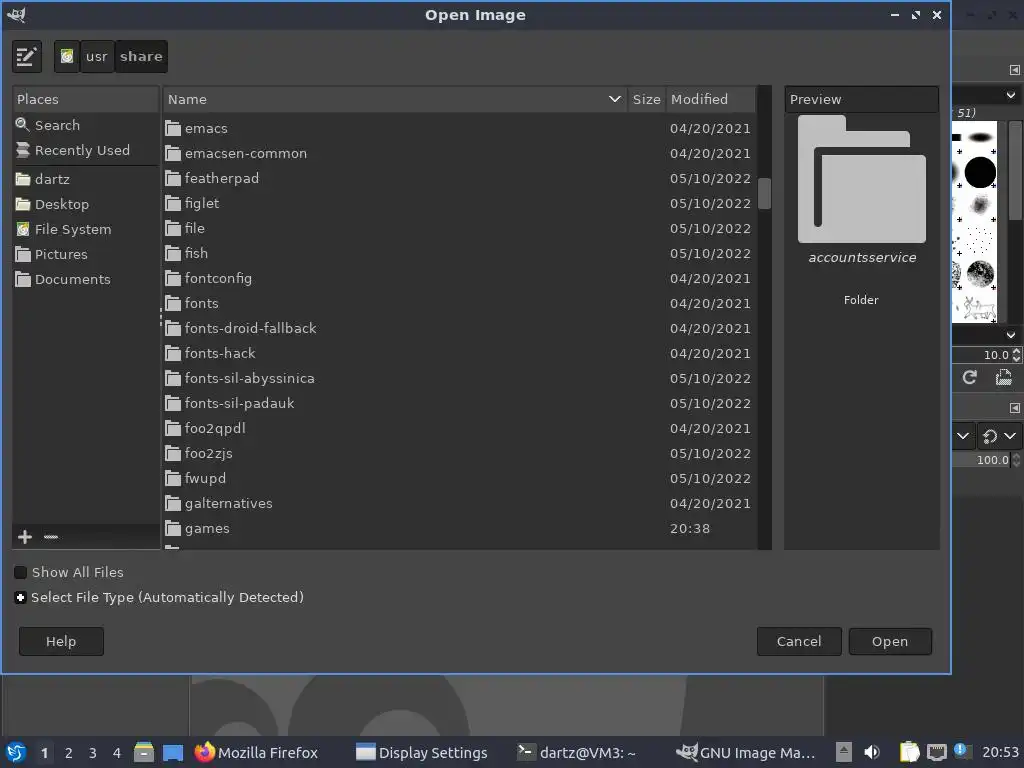Viewport: 1024px width, 768px height.
Task: Select the fonts-sil-abyssinica folder
Action: (x=460, y=378)
